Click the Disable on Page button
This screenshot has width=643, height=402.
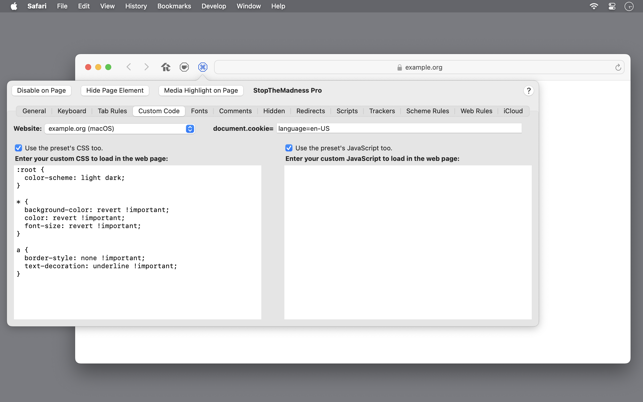click(41, 90)
